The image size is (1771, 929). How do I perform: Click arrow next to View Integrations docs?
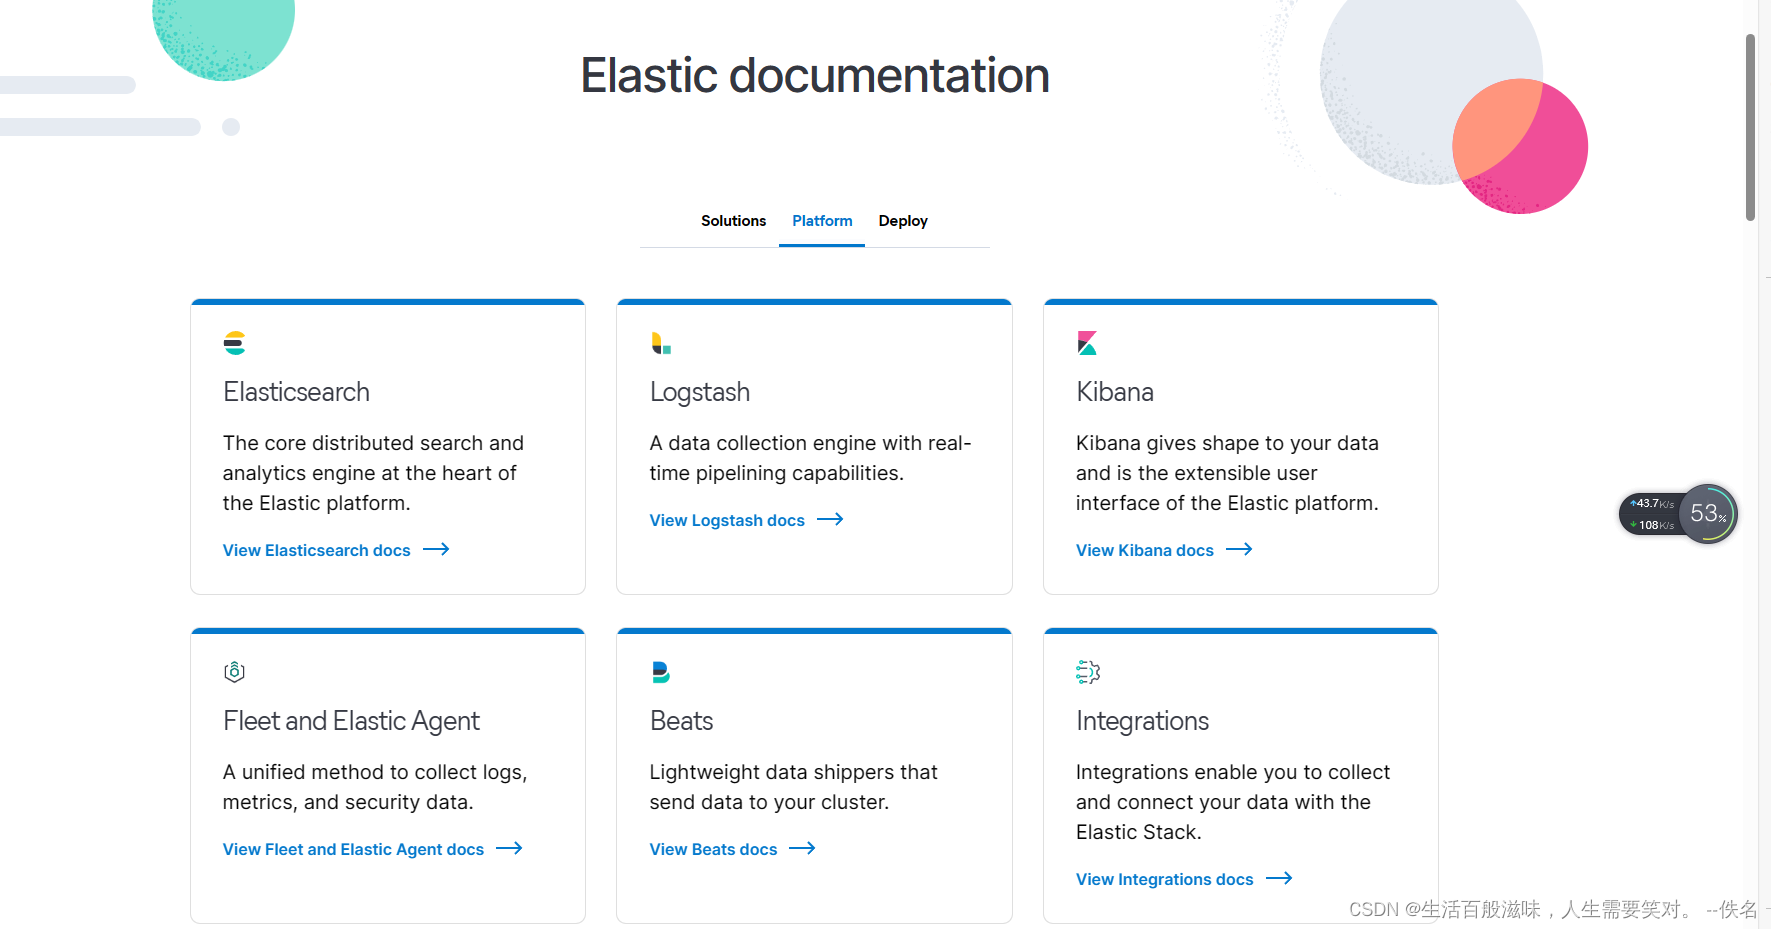[1279, 878]
